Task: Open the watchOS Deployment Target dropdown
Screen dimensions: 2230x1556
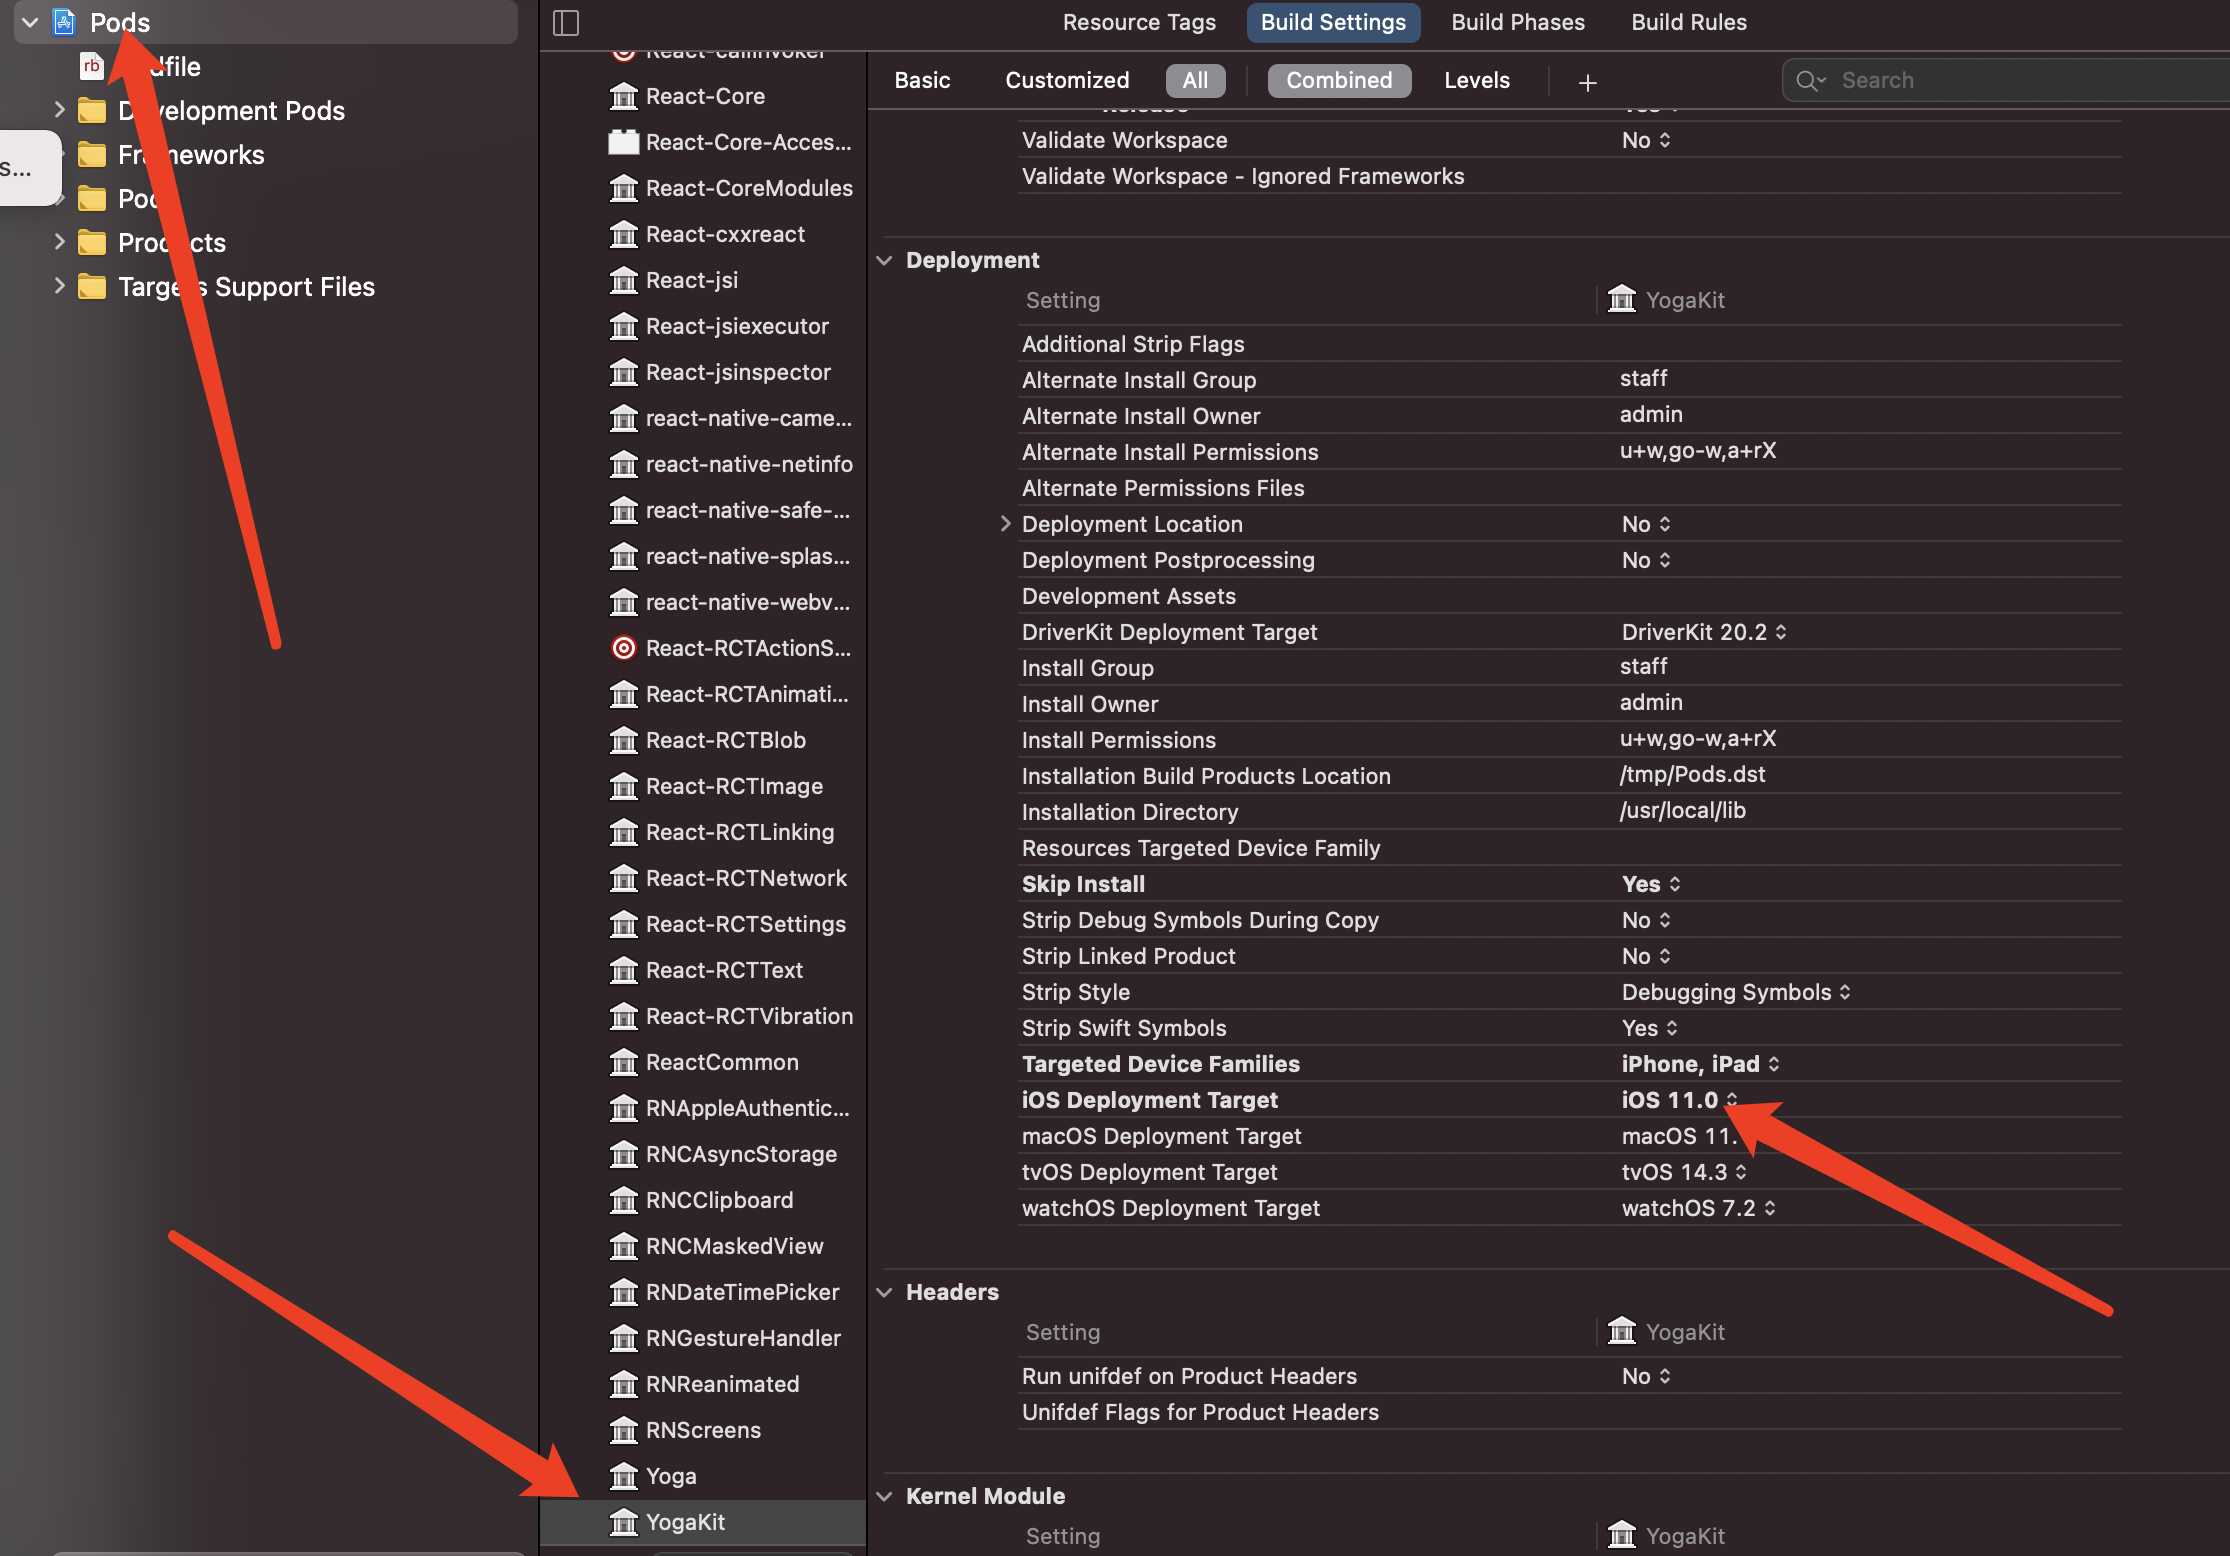Action: (x=1698, y=1208)
